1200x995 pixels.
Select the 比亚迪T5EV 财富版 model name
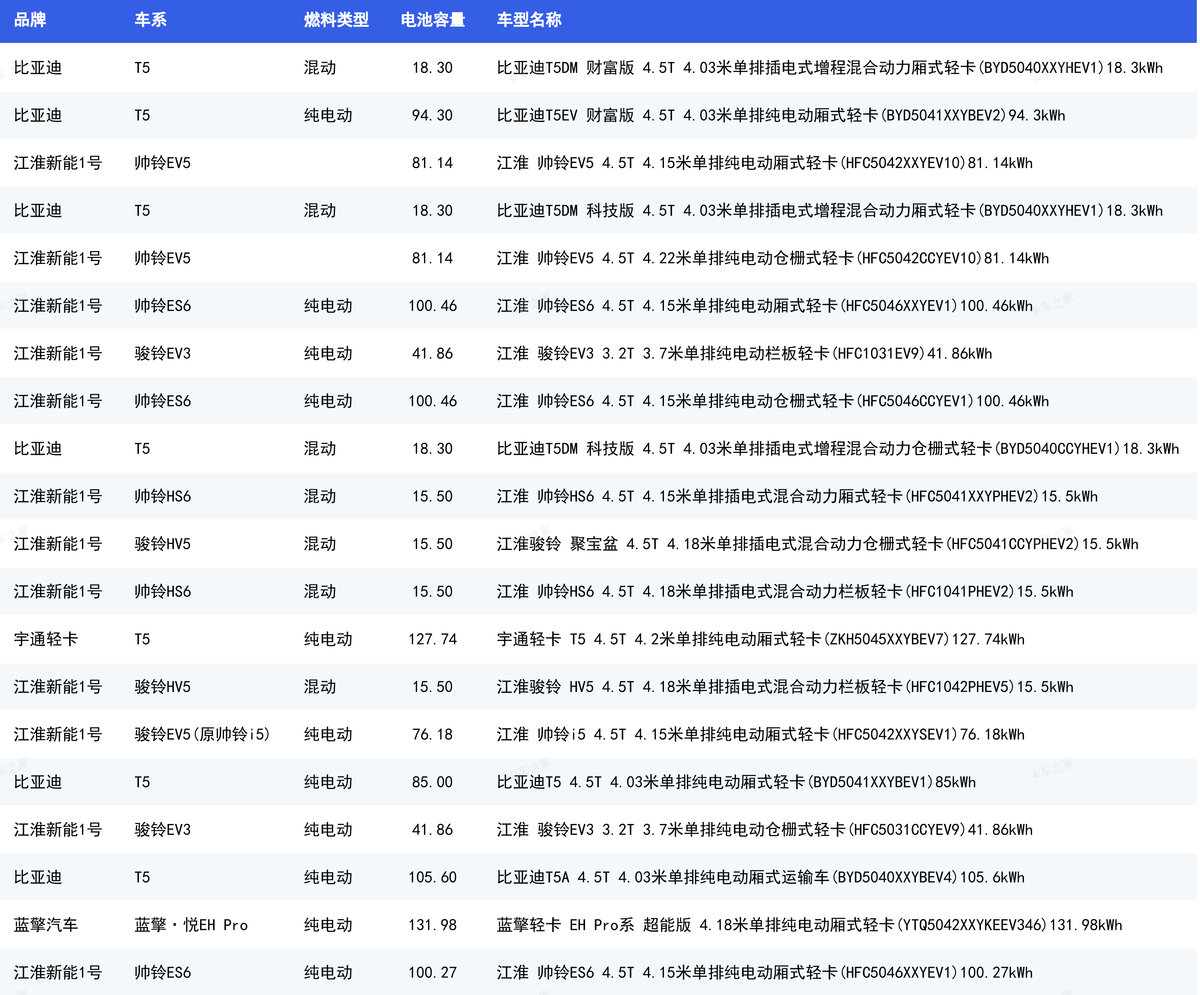pos(781,115)
